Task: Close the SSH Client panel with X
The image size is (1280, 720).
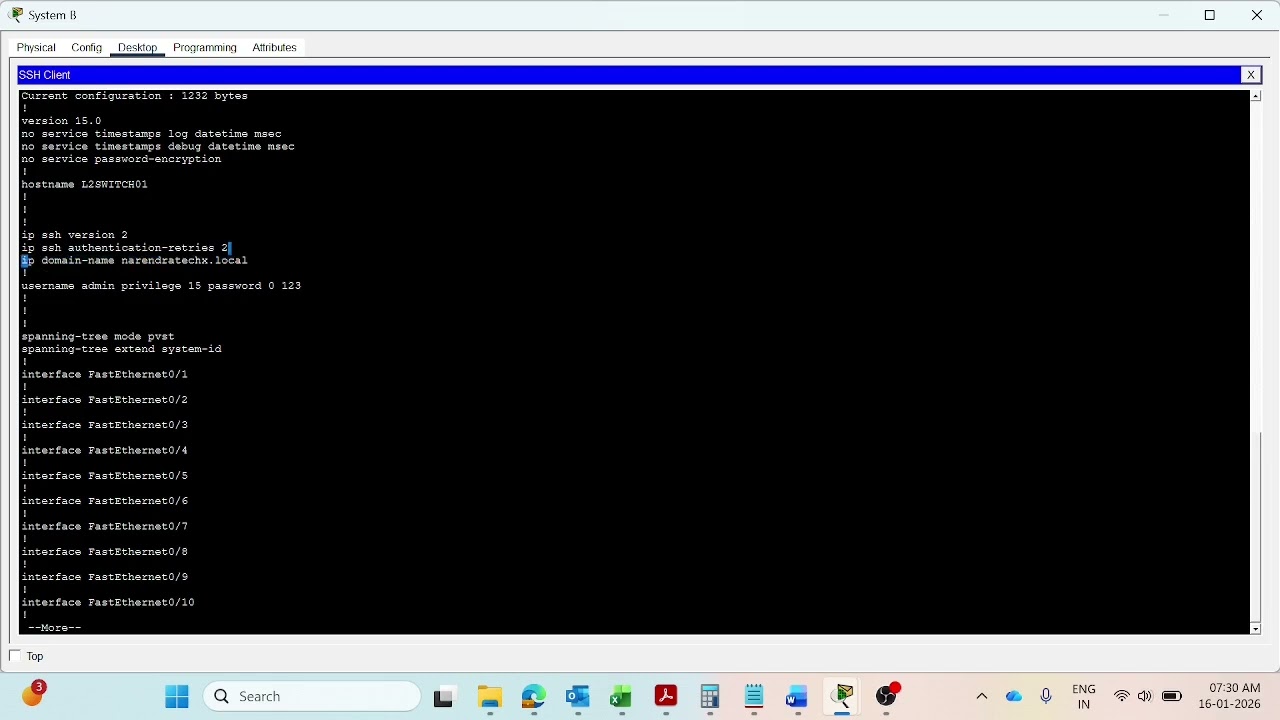Action: coord(1250,75)
